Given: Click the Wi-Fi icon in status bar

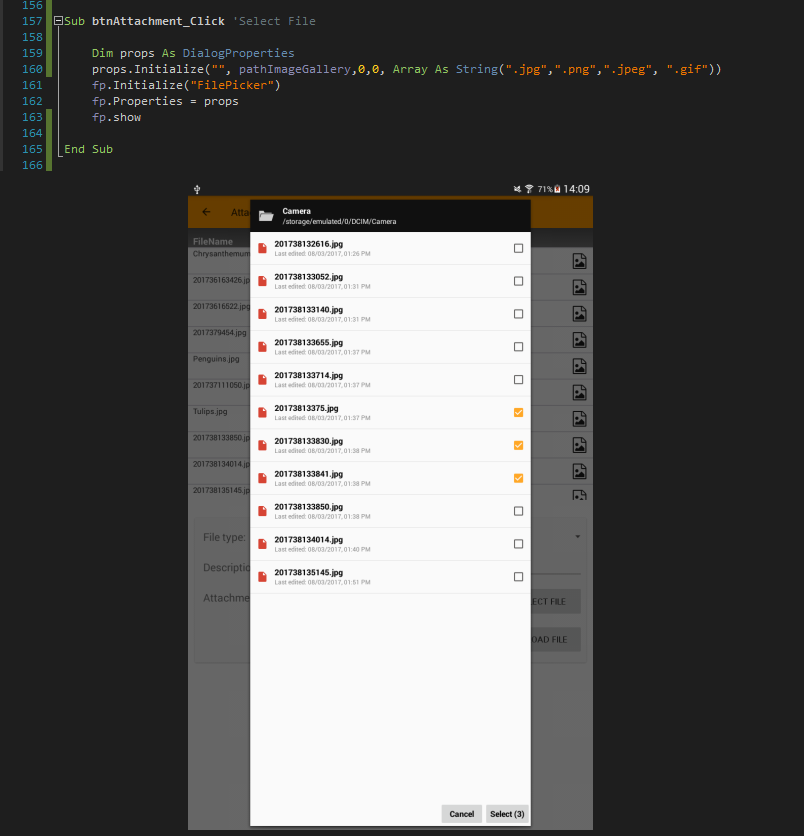Looking at the screenshot, I should [529, 189].
